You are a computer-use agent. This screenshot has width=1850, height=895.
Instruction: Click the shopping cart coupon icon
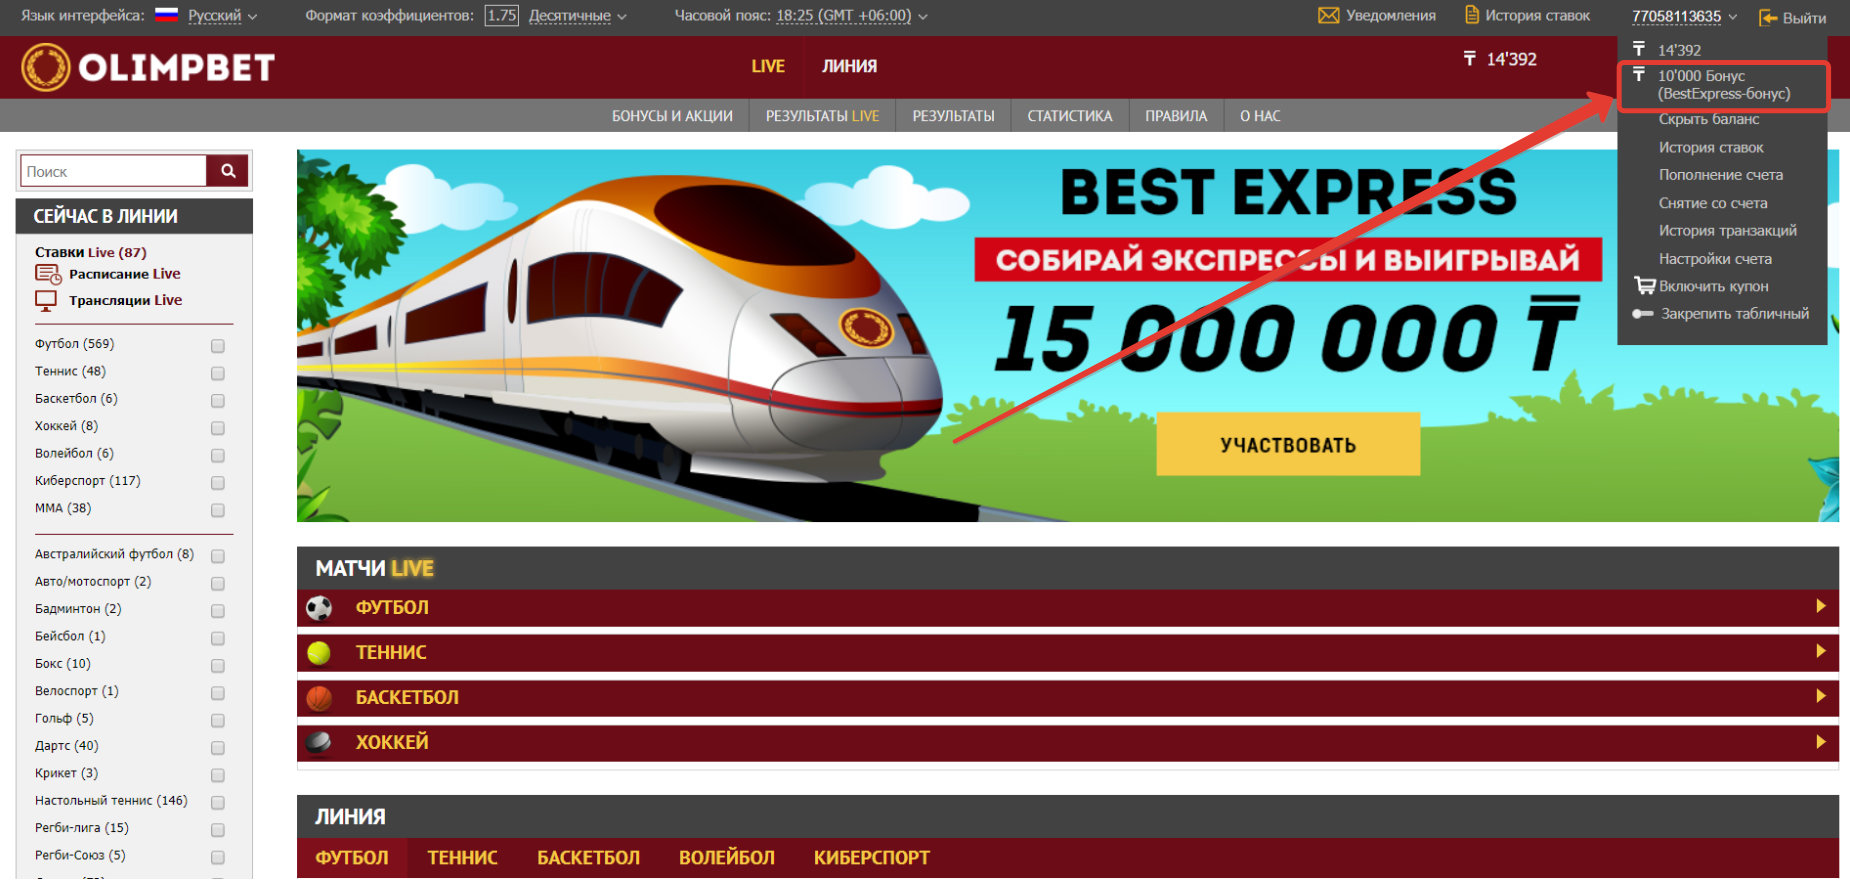pos(1644,286)
